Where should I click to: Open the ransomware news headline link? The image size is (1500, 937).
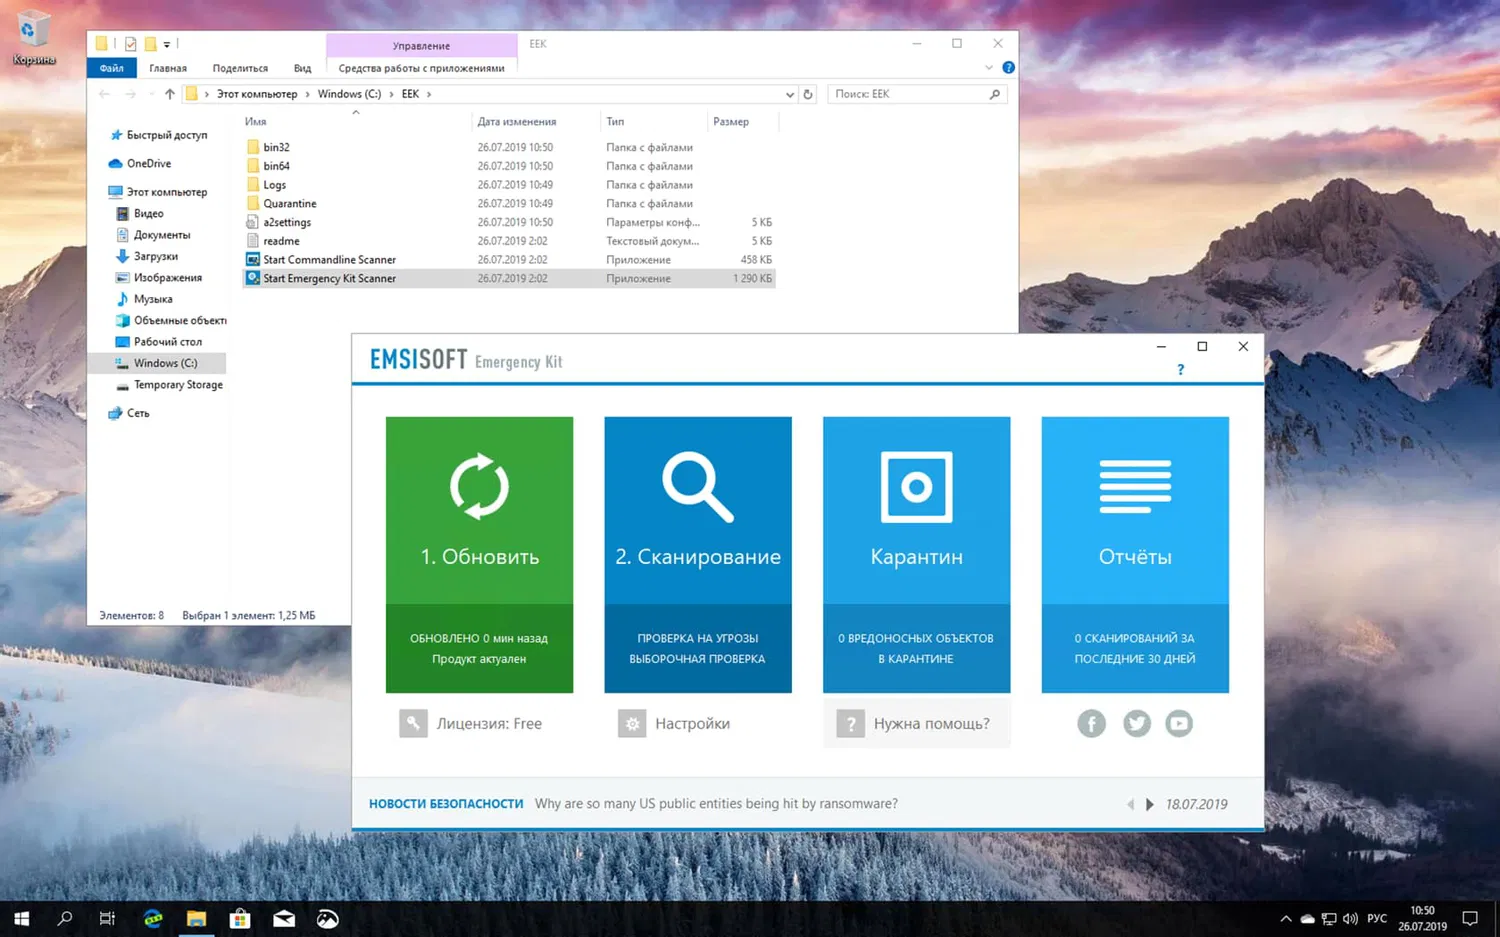pos(716,803)
